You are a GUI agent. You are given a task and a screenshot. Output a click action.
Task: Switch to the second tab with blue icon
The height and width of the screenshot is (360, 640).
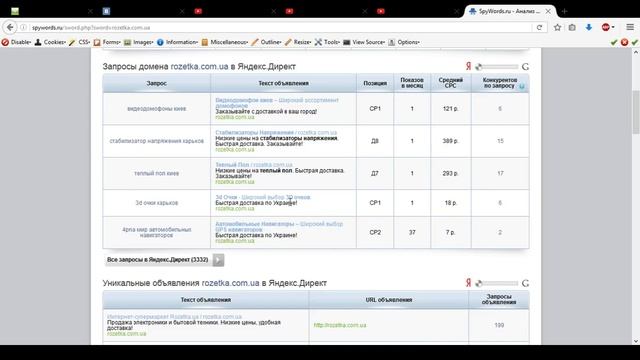point(106,11)
